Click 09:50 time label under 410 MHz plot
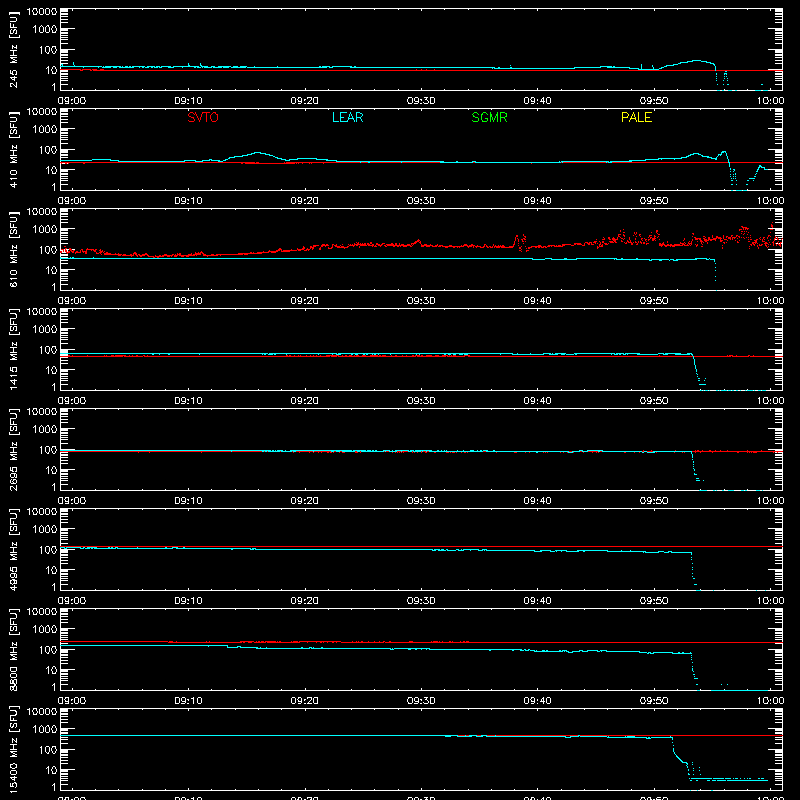 point(654,201)
